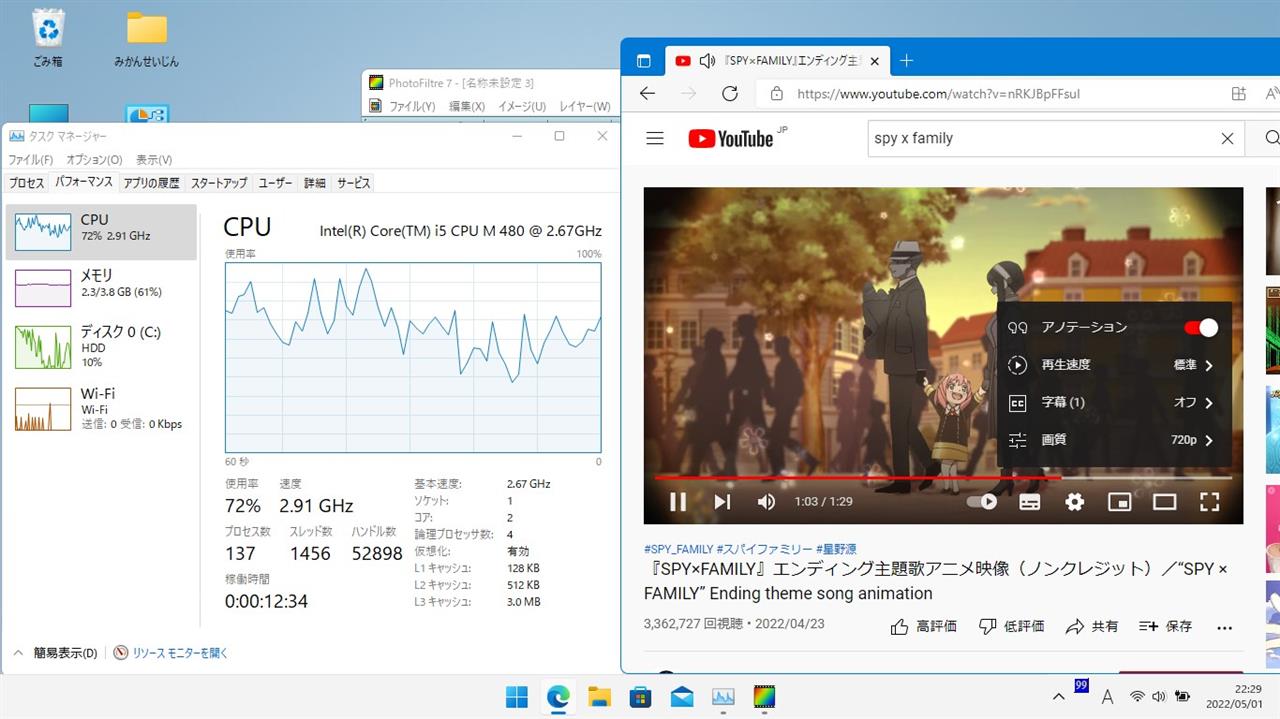
Task: Clear the YouTube search box
Action: tap(1227, 139)
